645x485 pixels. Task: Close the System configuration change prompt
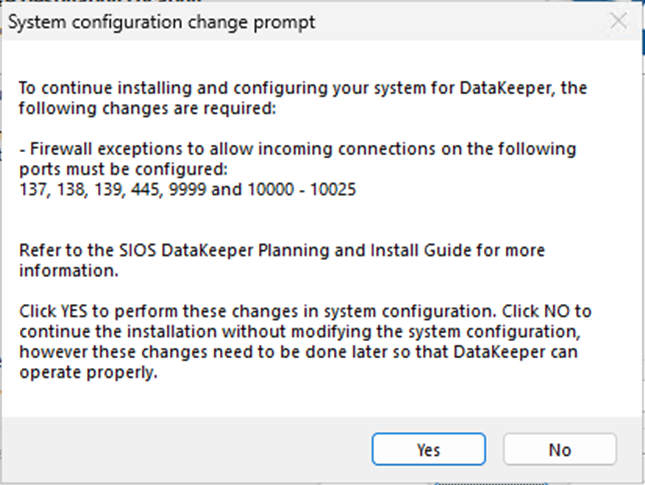pos(619,22)
